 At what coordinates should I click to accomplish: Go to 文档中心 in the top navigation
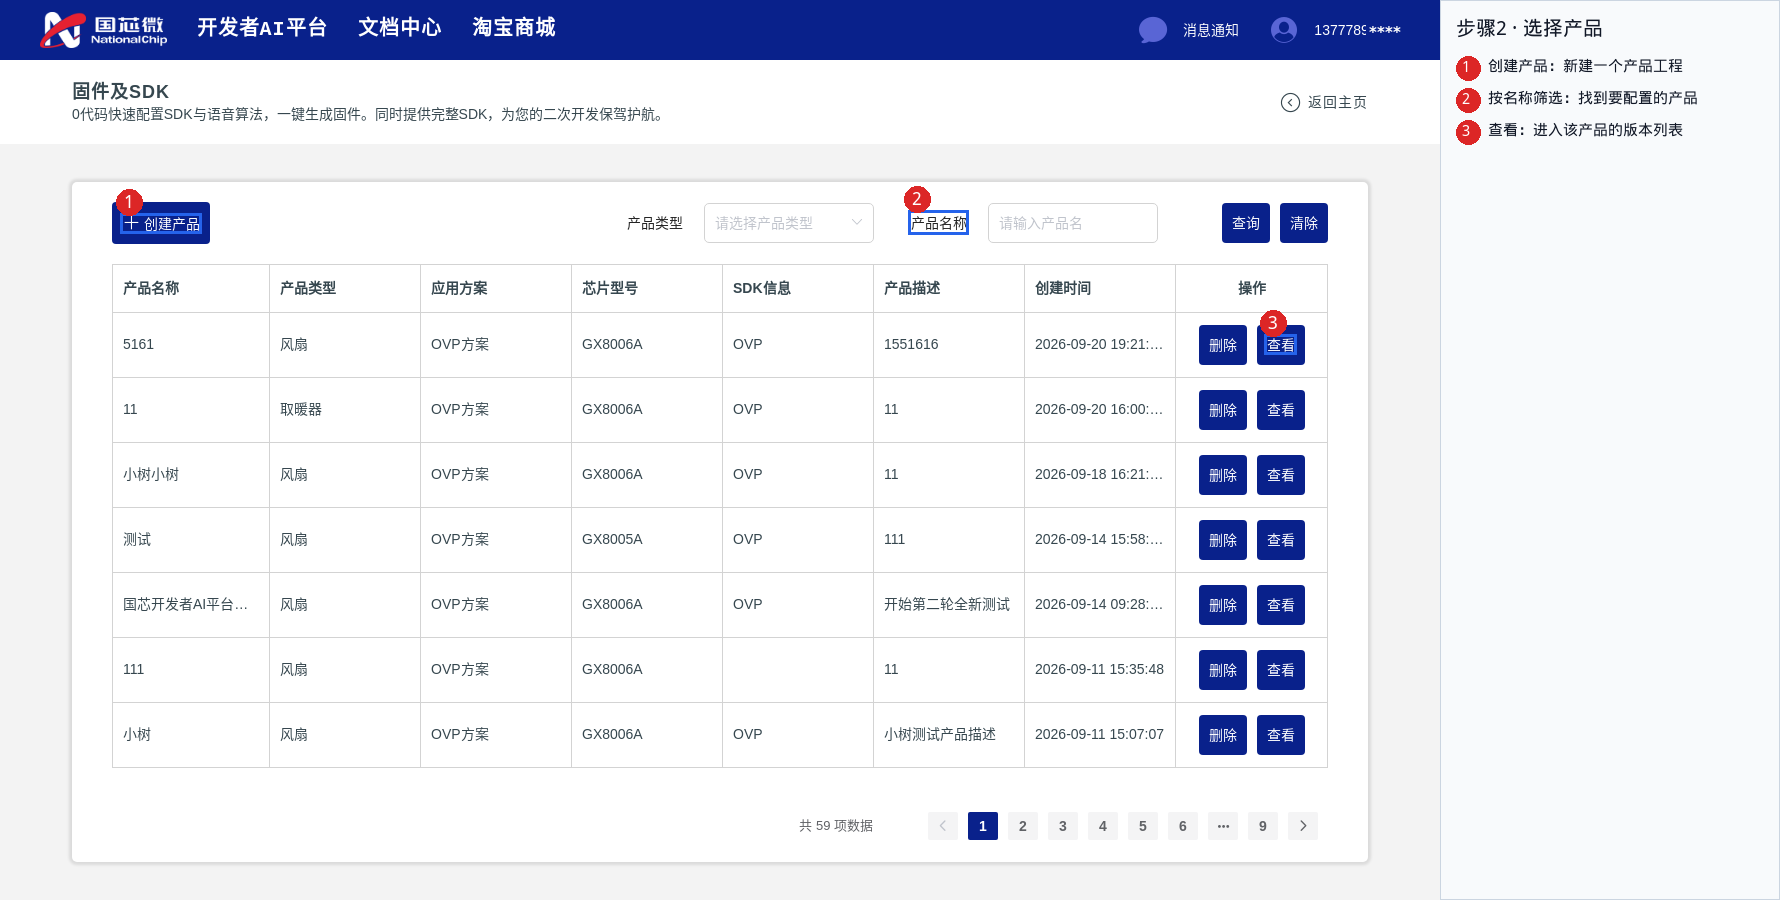coord(400,28)
